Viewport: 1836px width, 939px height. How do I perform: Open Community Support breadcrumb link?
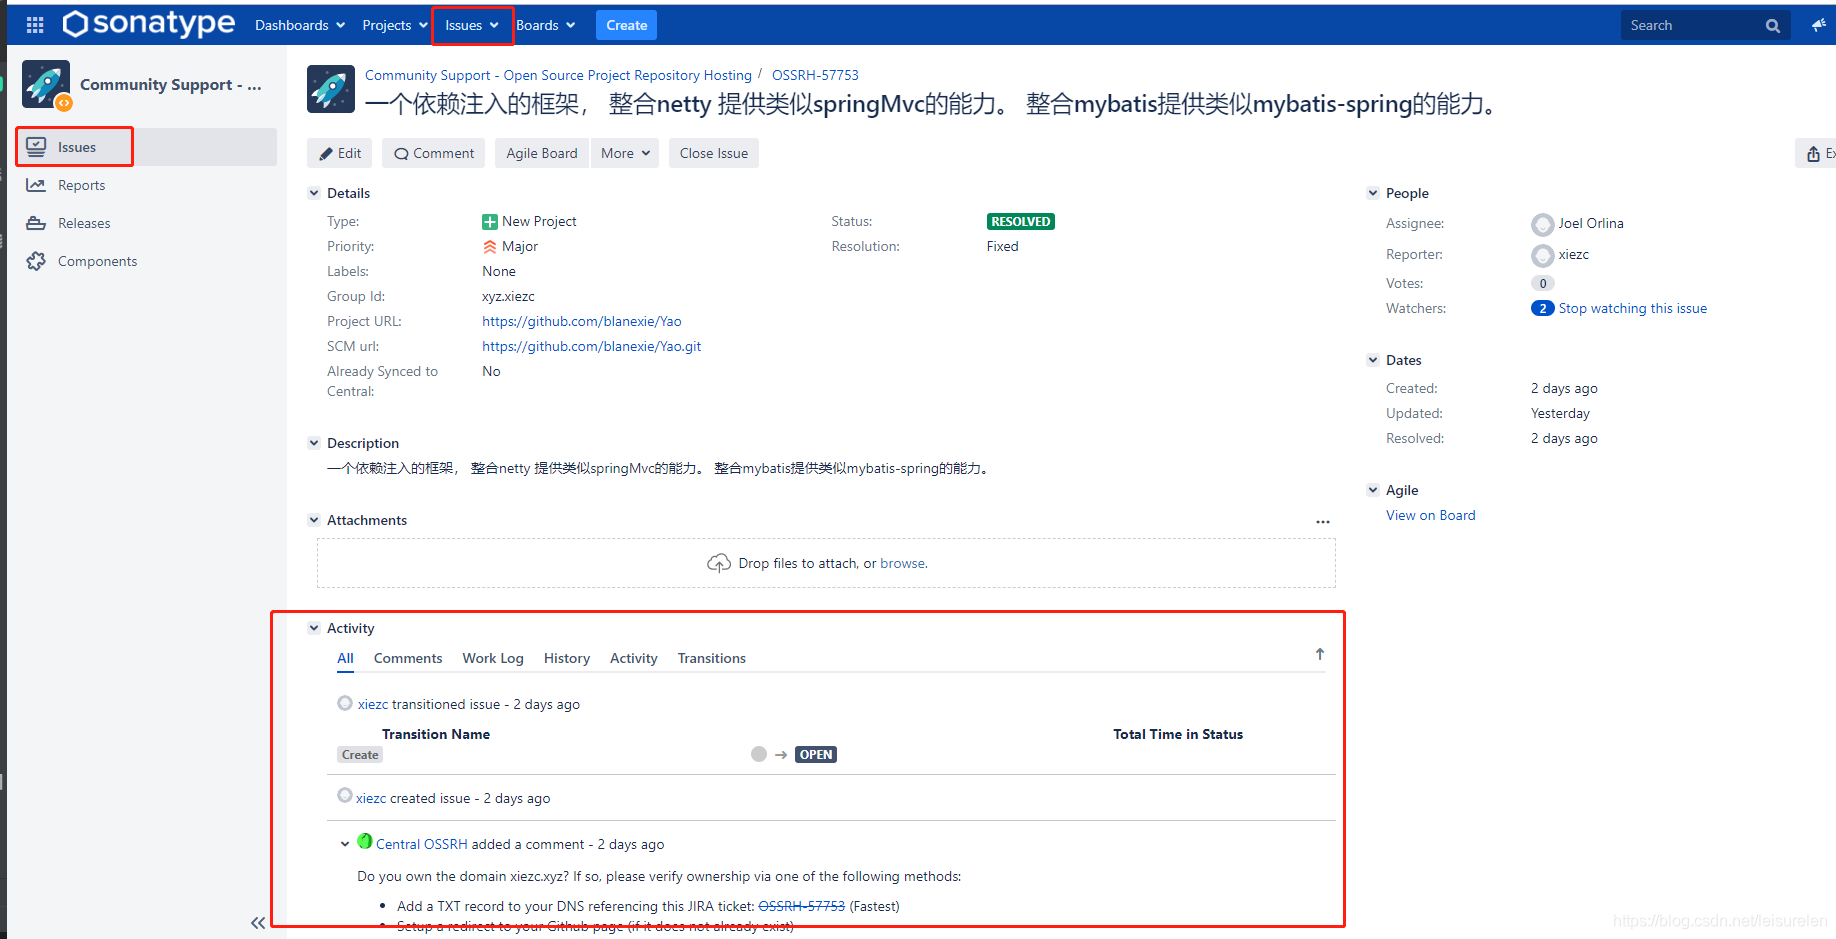[558, 75]
